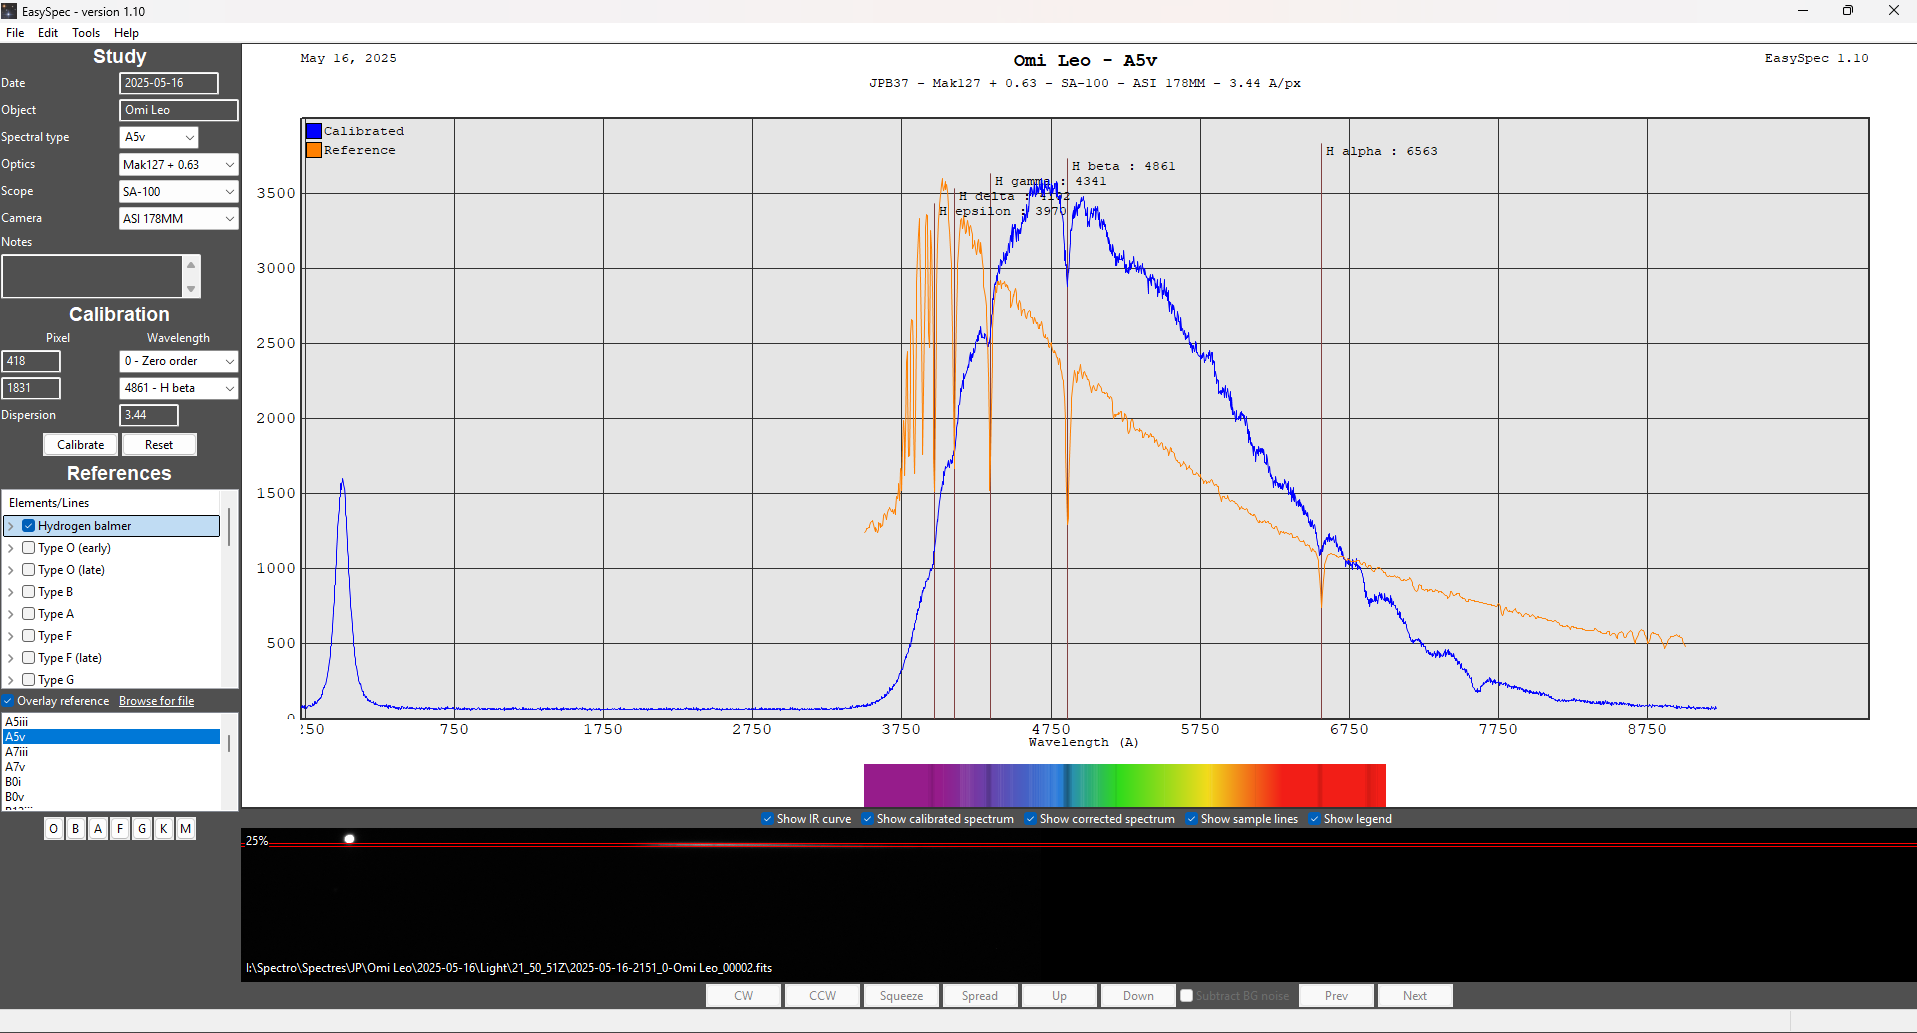The image size is (1917, 1033).
Task: Click the K spectral class button
Action: 164,829
